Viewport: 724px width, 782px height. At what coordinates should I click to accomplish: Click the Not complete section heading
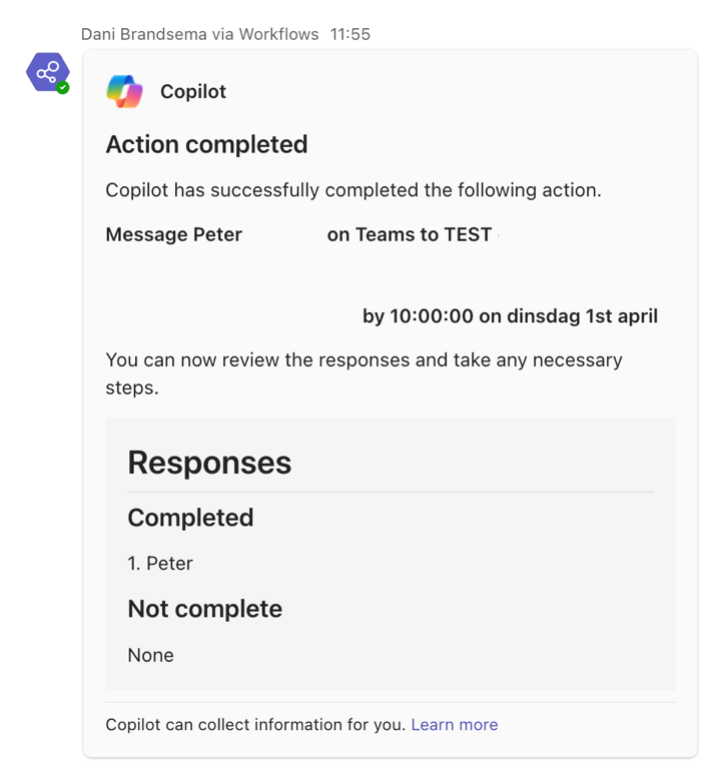click(205, 609)
